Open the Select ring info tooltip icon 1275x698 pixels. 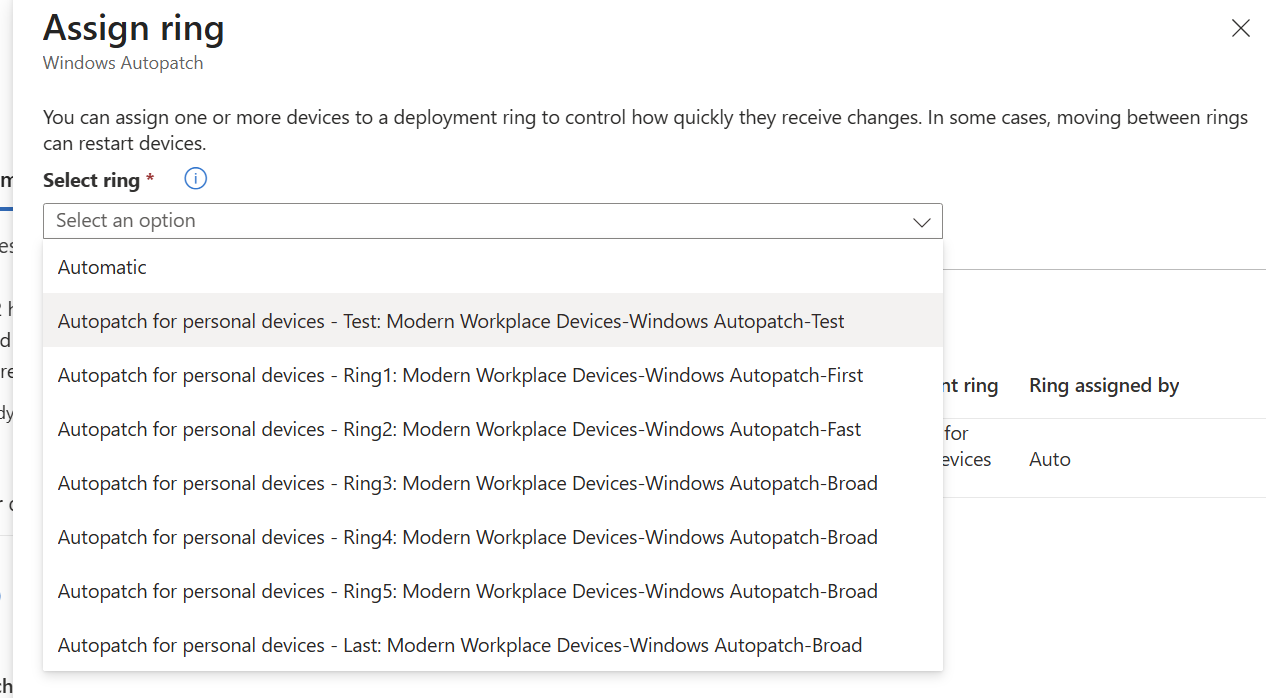click(196, 179)
